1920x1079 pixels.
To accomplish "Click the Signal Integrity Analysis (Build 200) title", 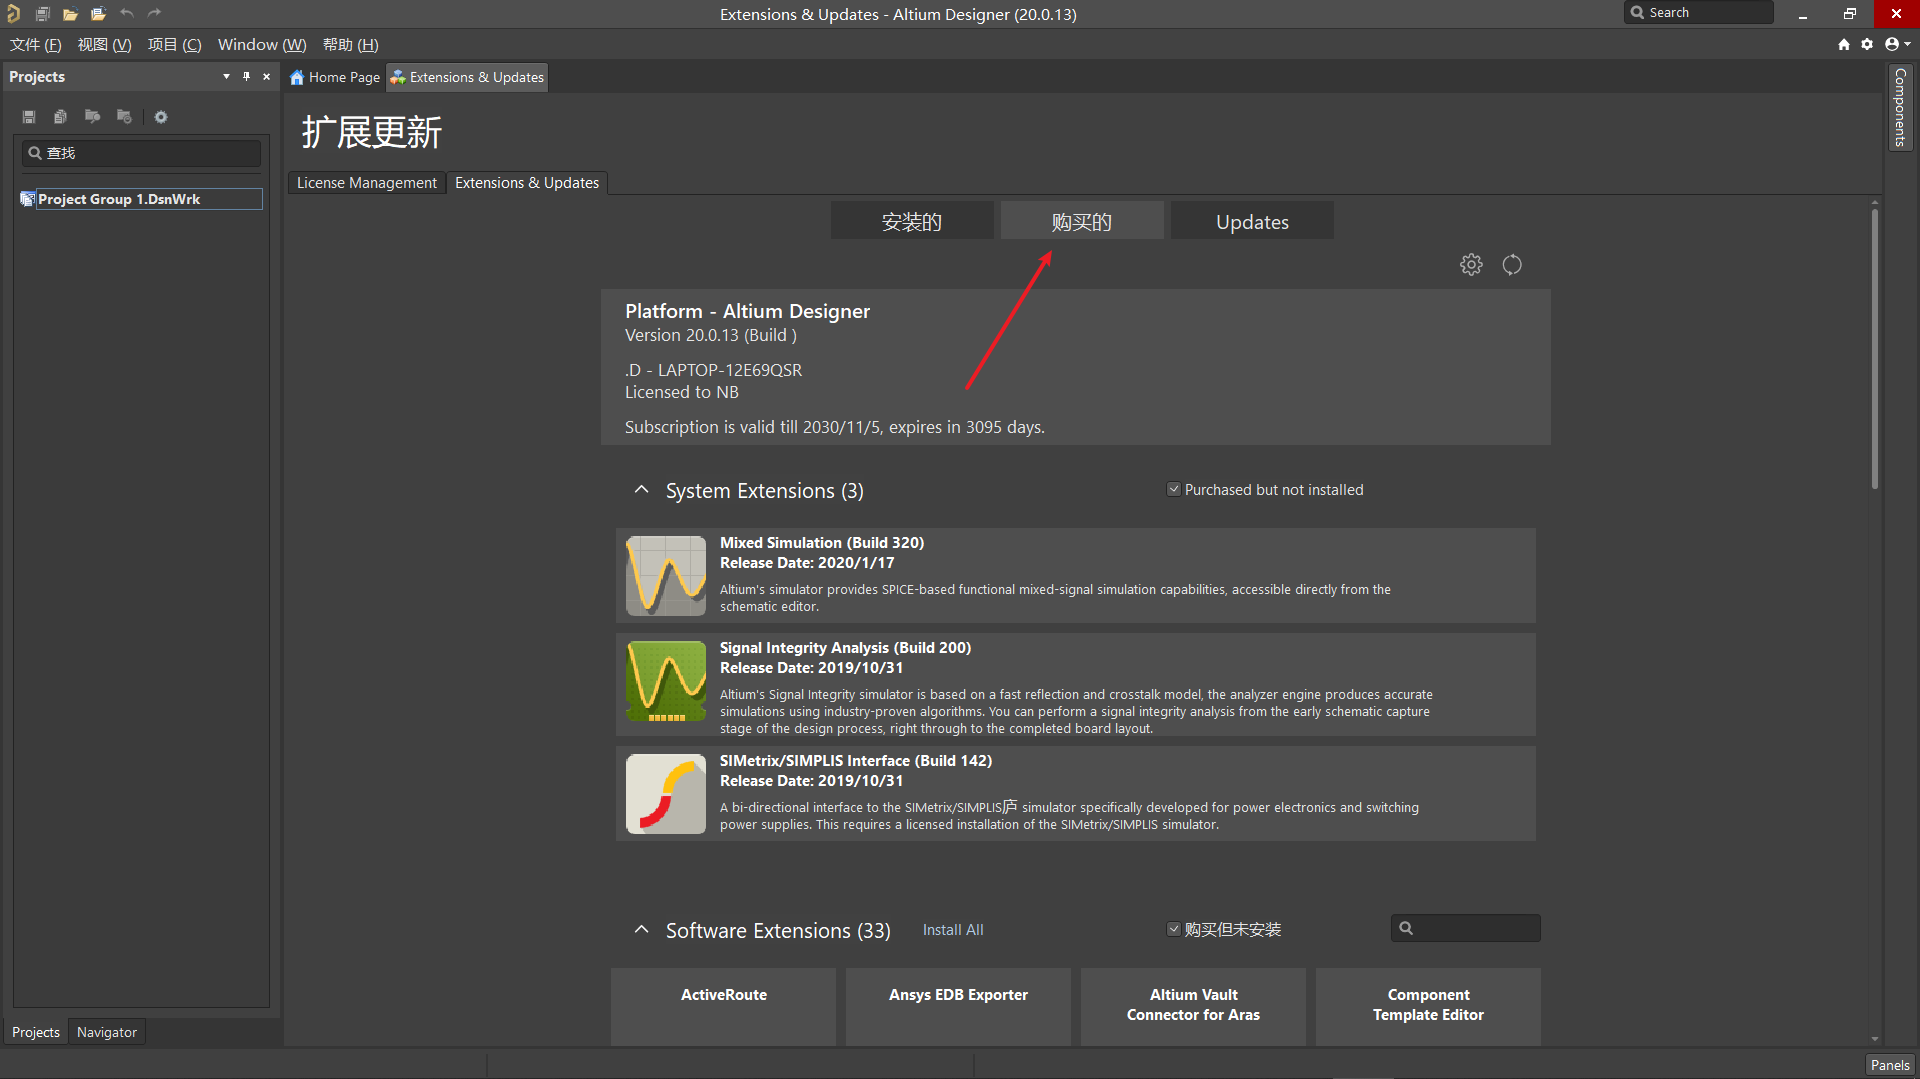I will [x=845, y=648].
